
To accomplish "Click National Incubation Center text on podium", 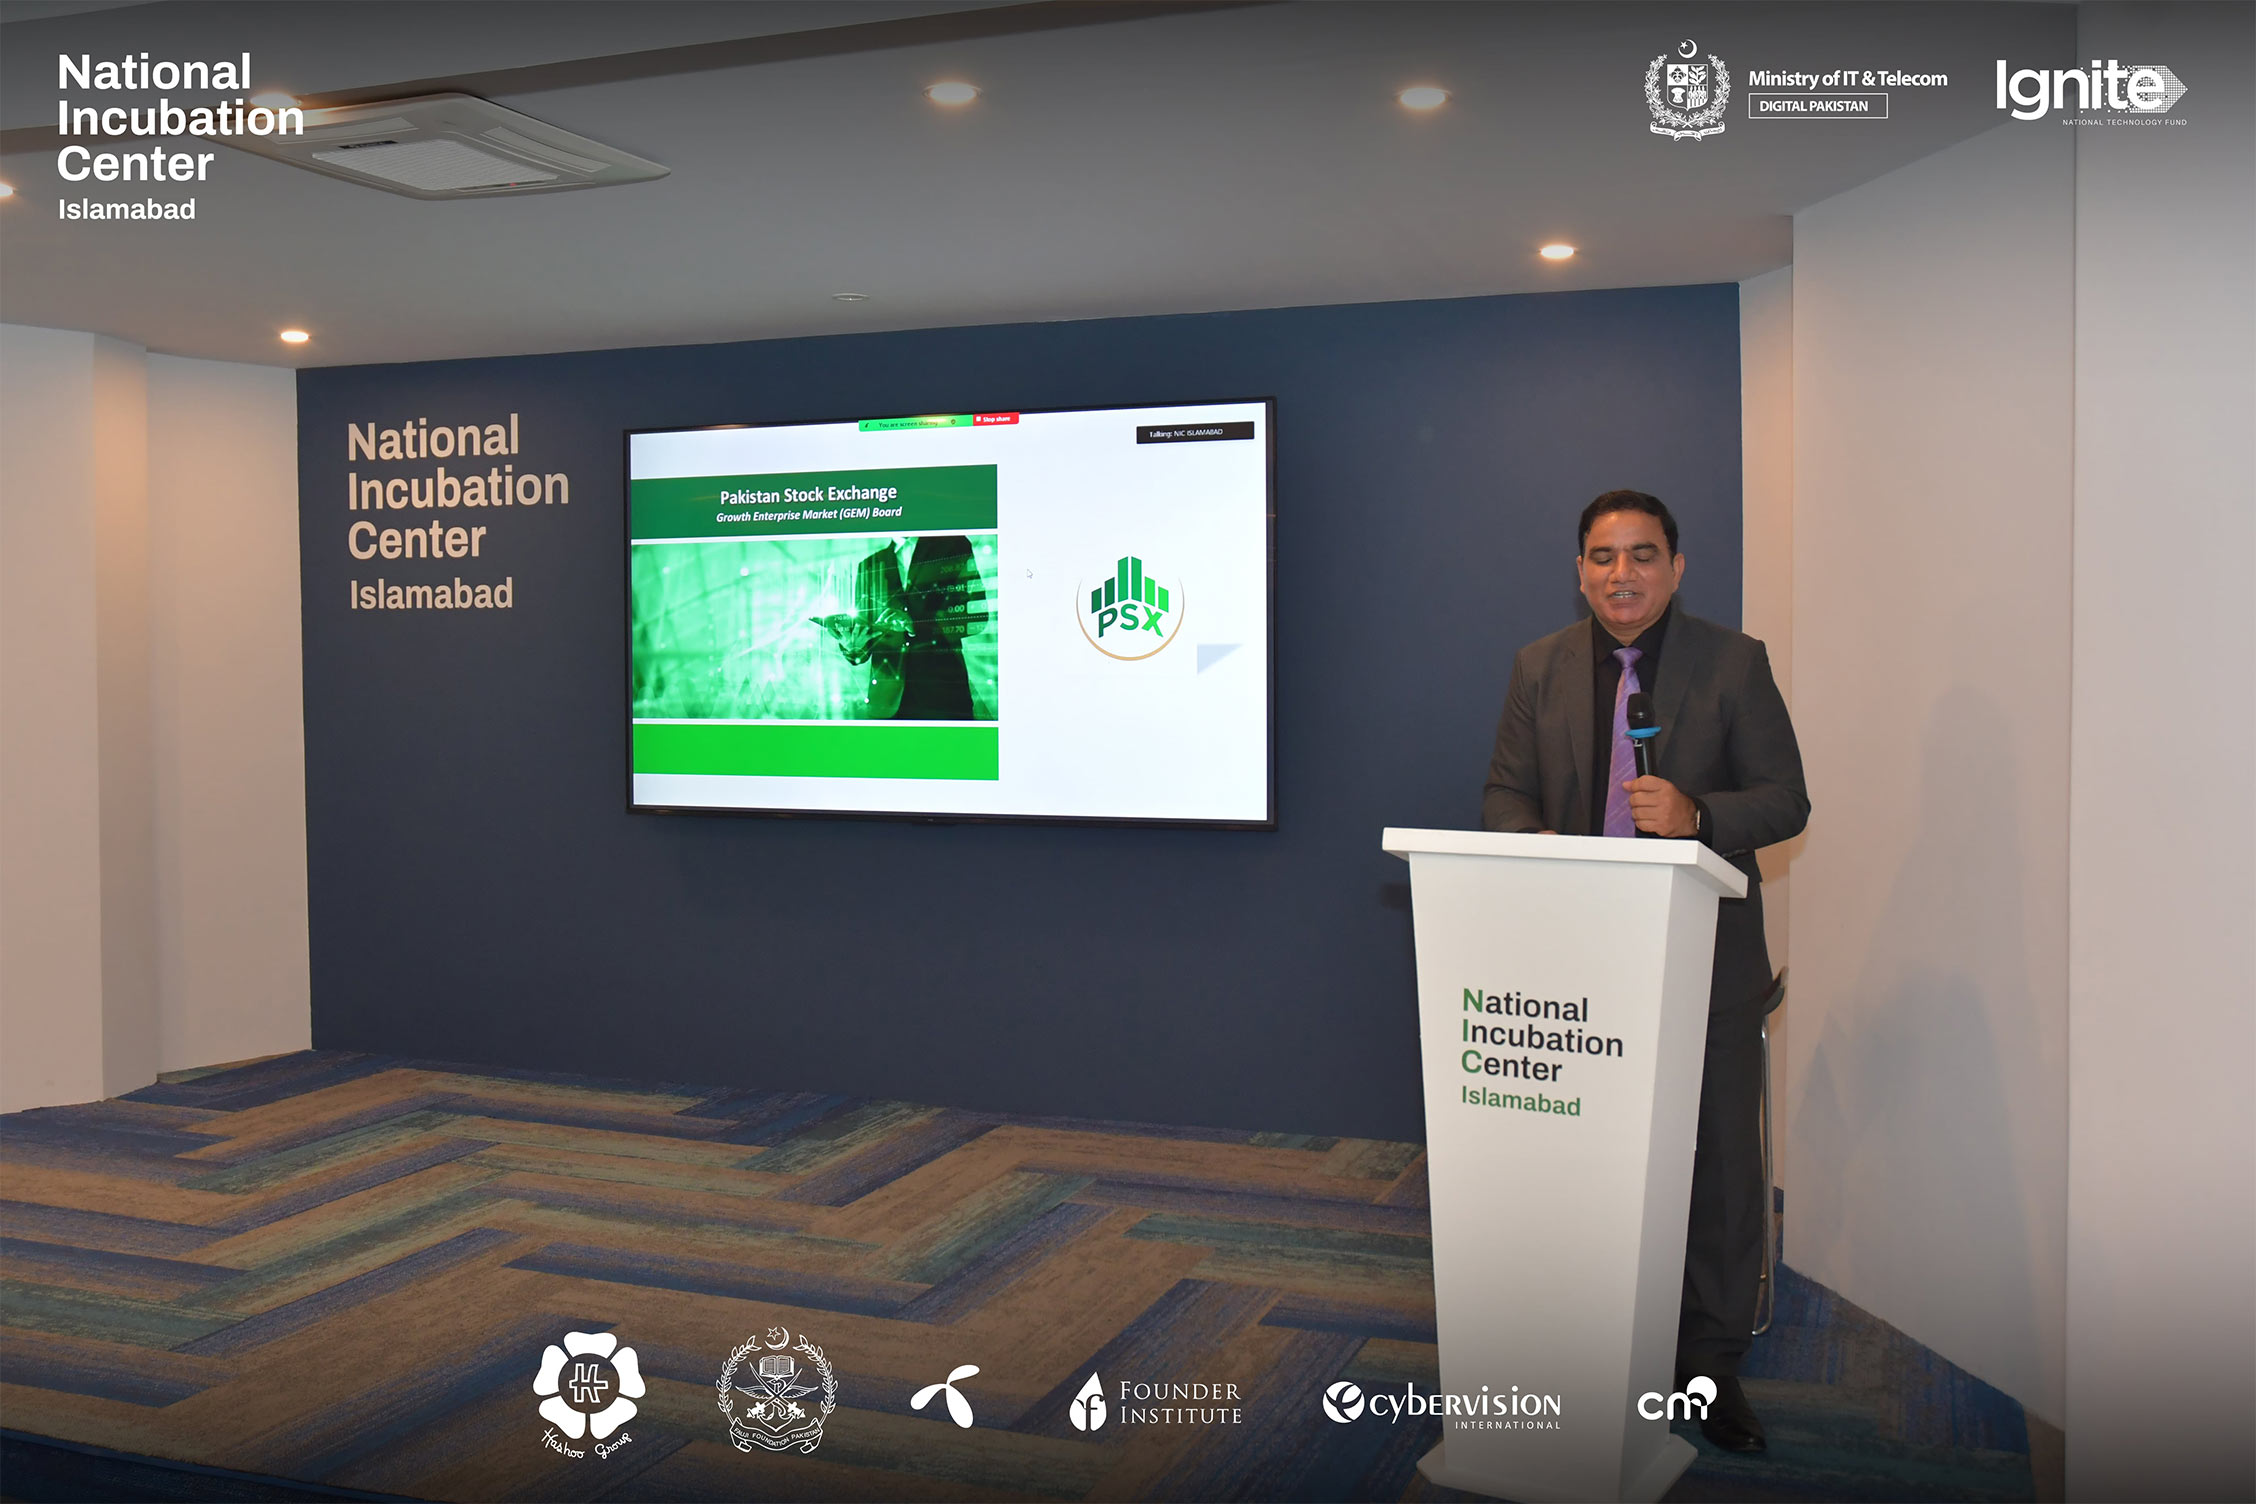I will [1541, 1051].
